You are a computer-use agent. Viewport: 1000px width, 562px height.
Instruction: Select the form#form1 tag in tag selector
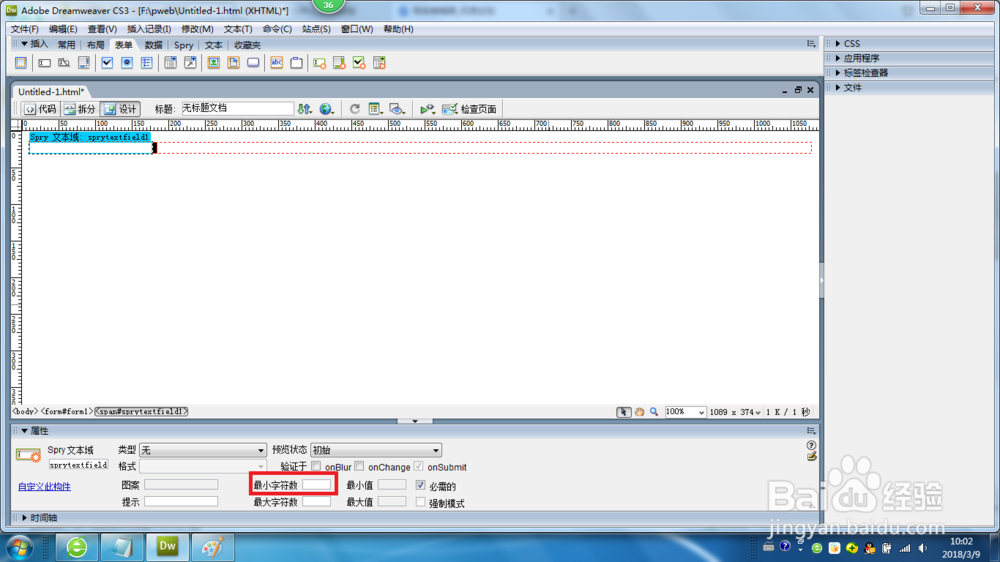pyautogui.click(x=67, y=412)
